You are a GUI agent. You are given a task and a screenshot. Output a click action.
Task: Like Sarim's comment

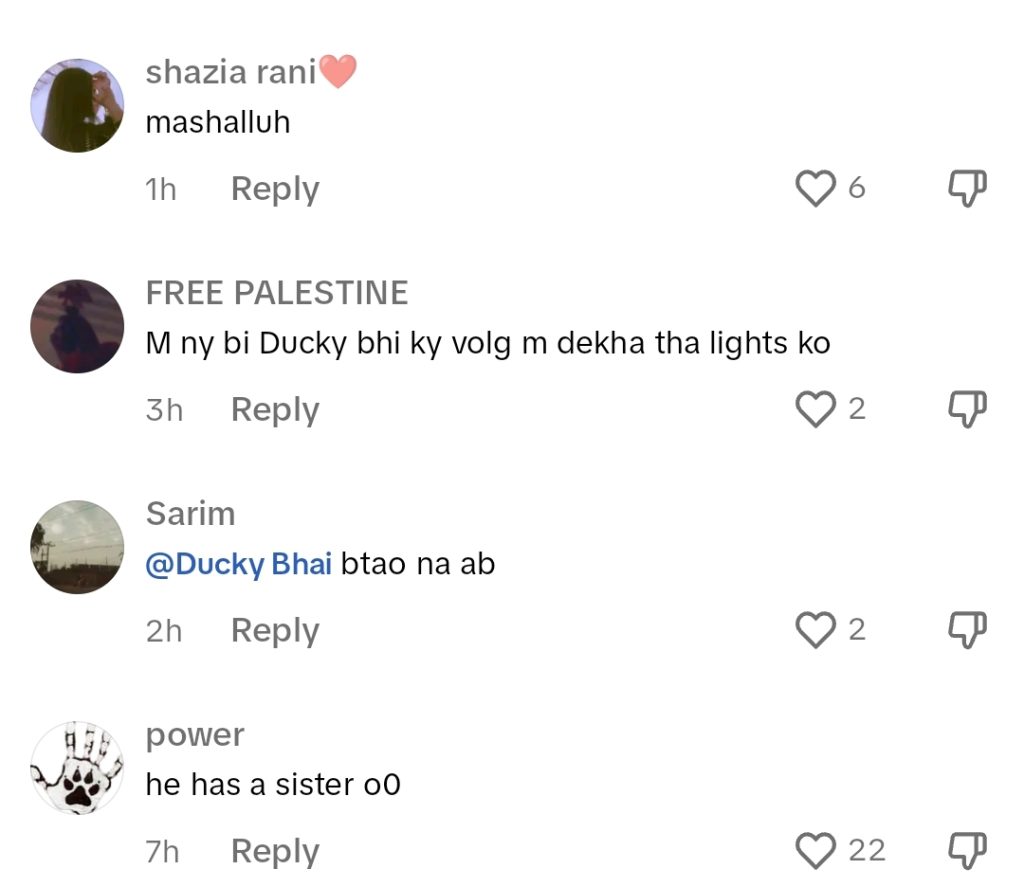coord(815,630)
